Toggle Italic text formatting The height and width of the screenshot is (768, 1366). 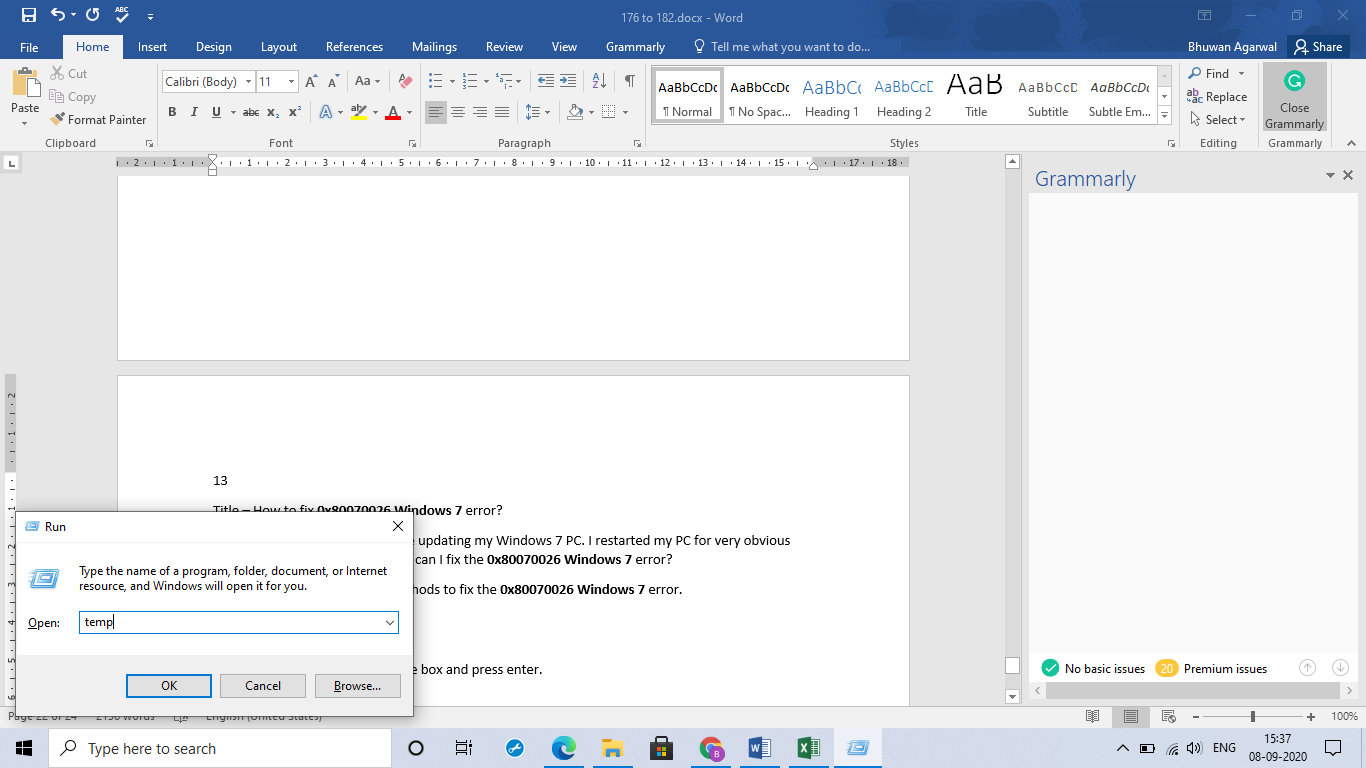(x=192, y=112)
